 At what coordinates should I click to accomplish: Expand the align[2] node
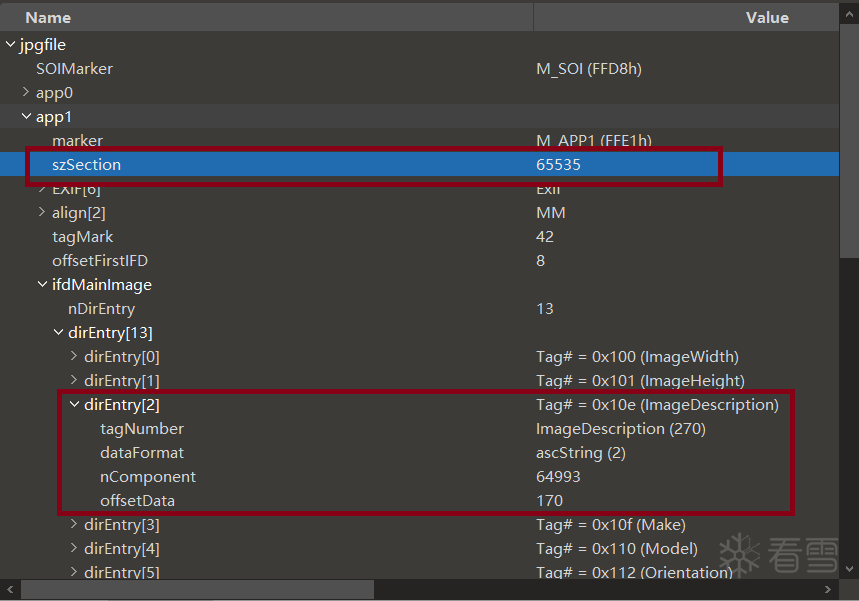[x=42, y=213]
